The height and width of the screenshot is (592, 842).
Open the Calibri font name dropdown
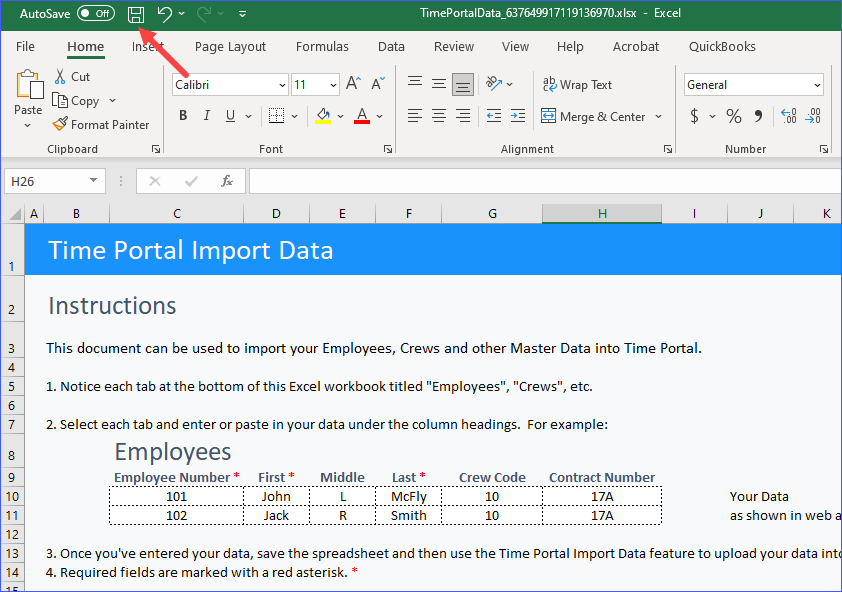[x=282, y=85]
